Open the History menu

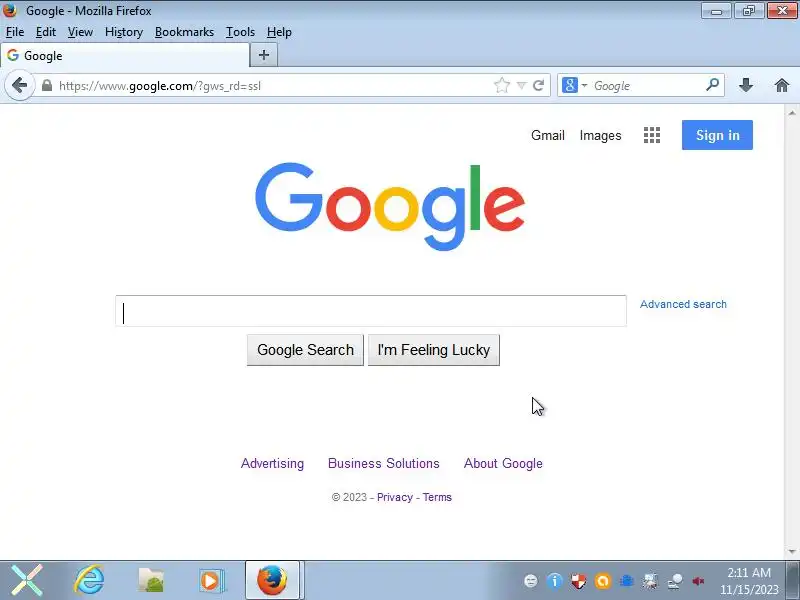coord(123,32)
